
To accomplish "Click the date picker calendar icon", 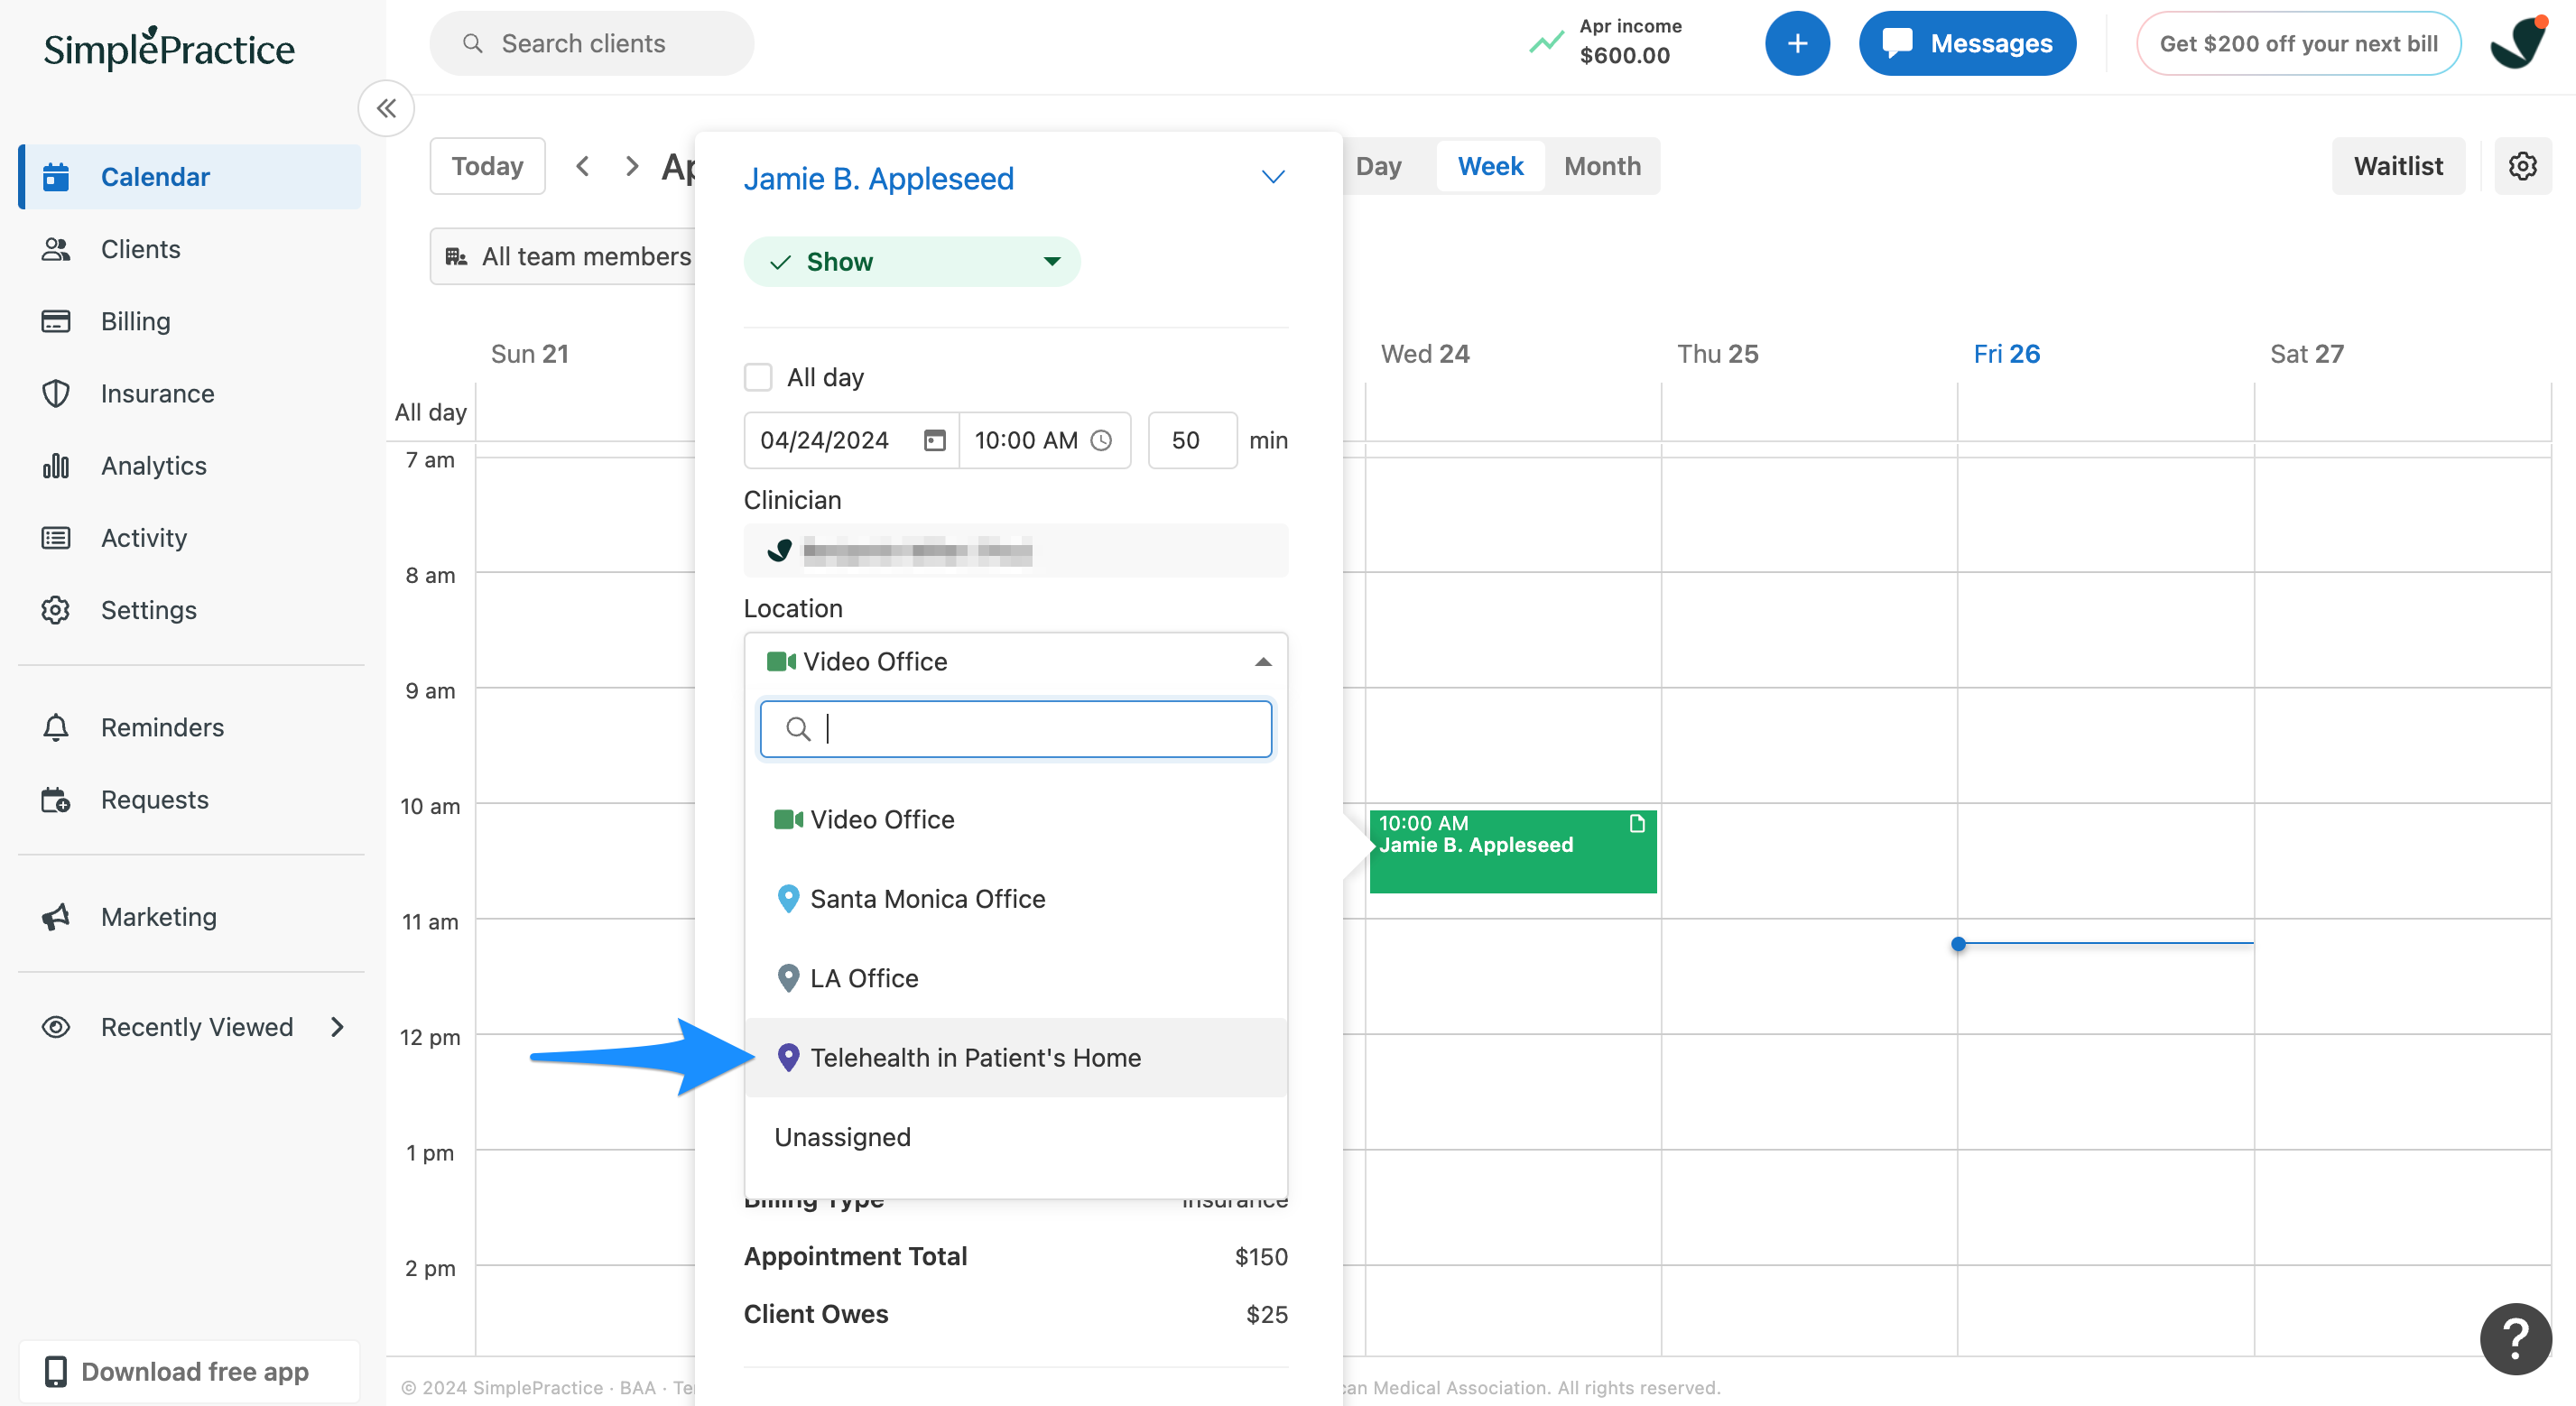I will point(934,440).
